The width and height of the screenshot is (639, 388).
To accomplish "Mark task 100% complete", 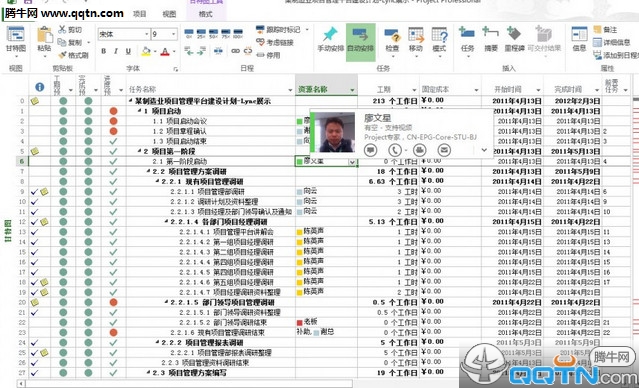I will 238,34.
